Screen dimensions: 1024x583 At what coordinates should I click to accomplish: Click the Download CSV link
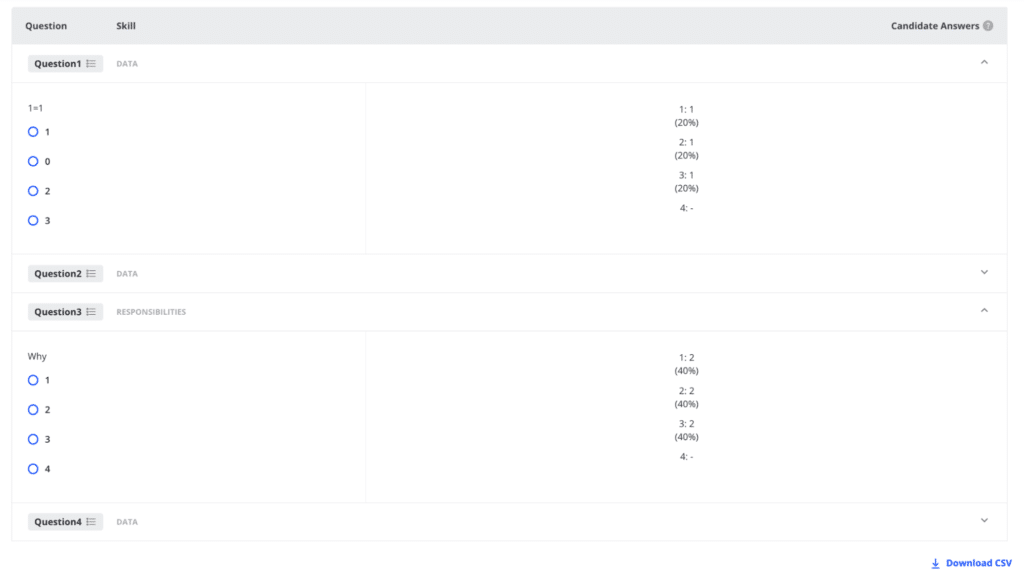(972, 563)
